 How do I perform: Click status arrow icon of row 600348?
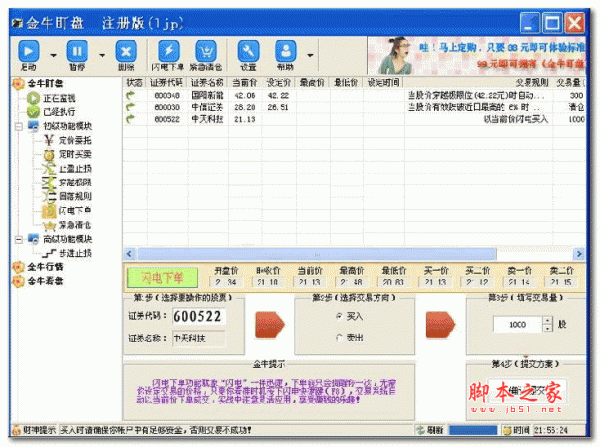point(130,95)
